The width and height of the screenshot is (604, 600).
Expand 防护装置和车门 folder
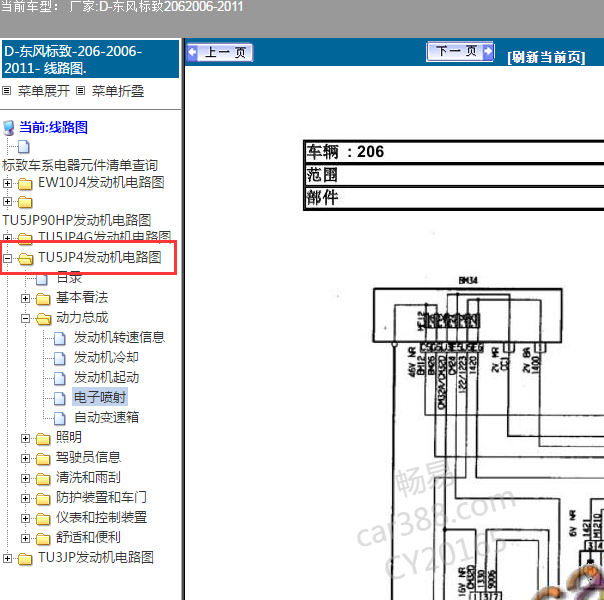[25, 498]
